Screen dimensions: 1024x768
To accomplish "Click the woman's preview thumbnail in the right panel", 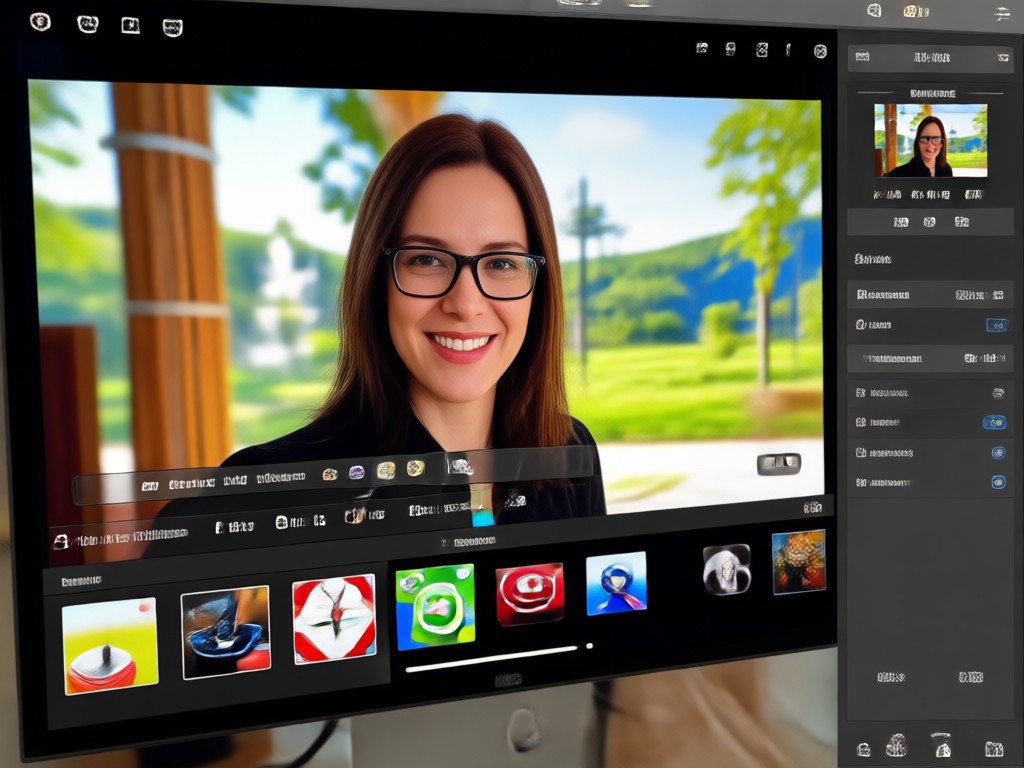I will tap(931, 140).
